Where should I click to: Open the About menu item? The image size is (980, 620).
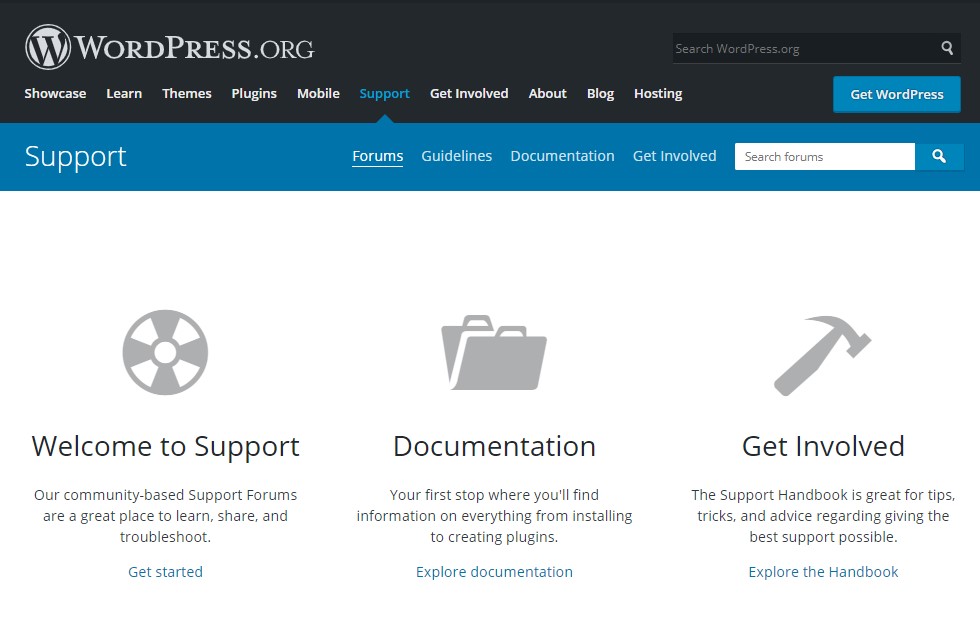pos(548,94)
